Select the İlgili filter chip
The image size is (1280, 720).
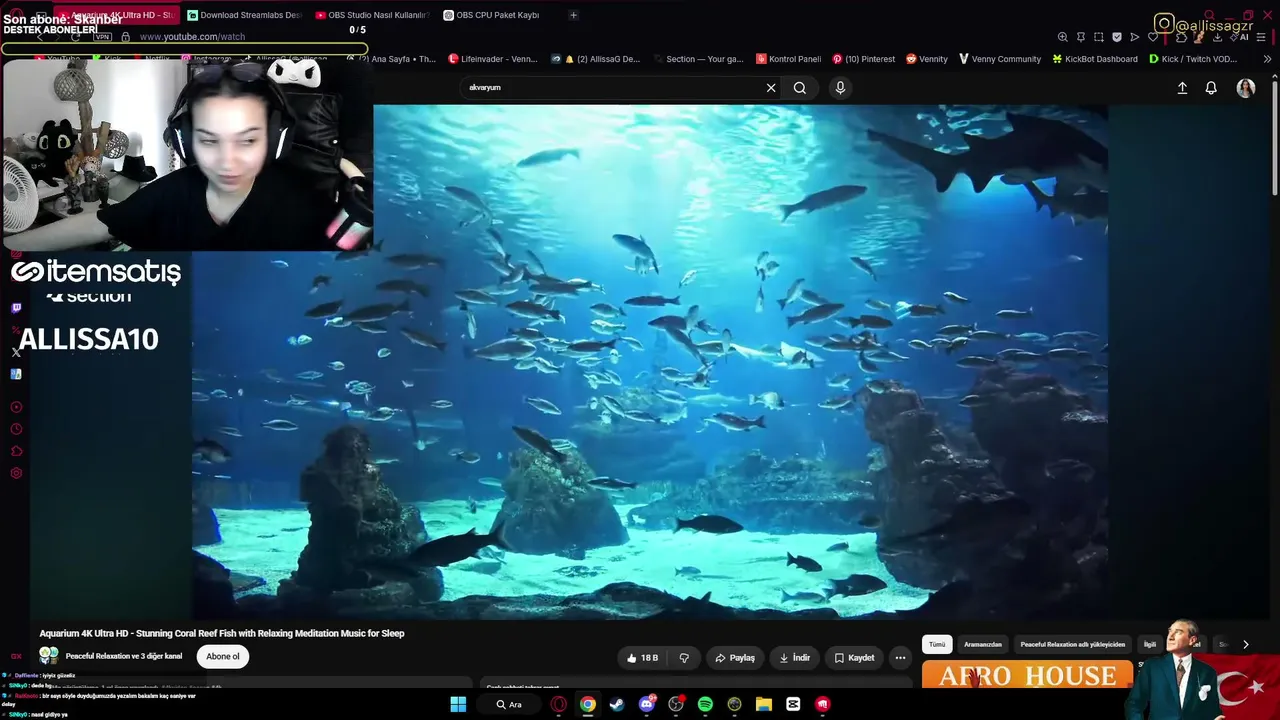(x=1150, y=645)
